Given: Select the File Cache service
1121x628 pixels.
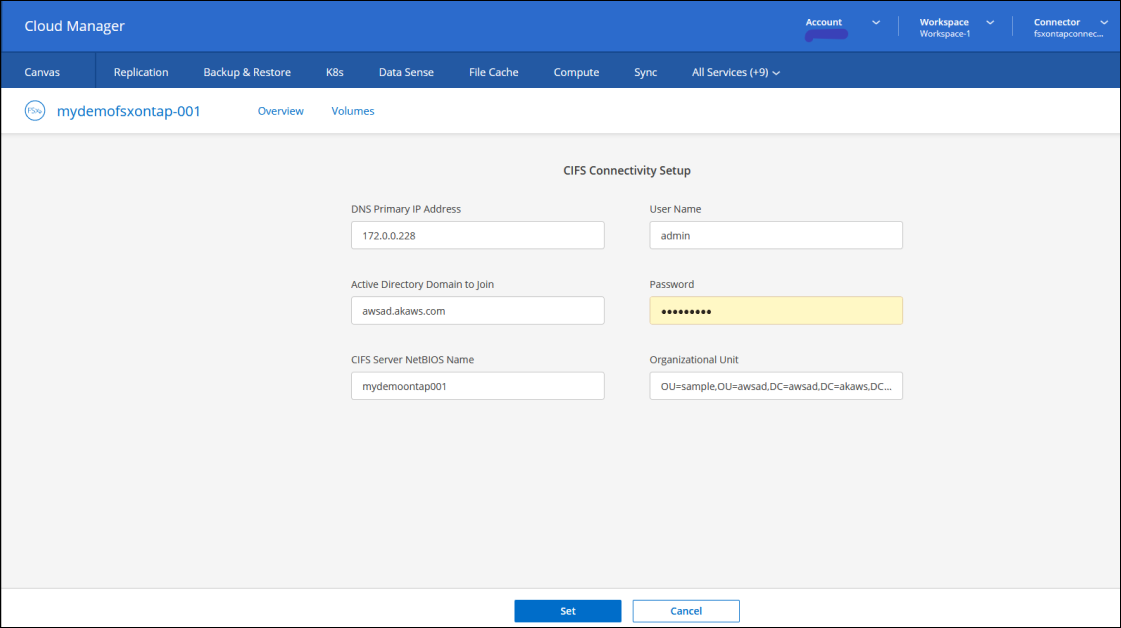Looking at the screenshot, I should (x=493, y=71).
